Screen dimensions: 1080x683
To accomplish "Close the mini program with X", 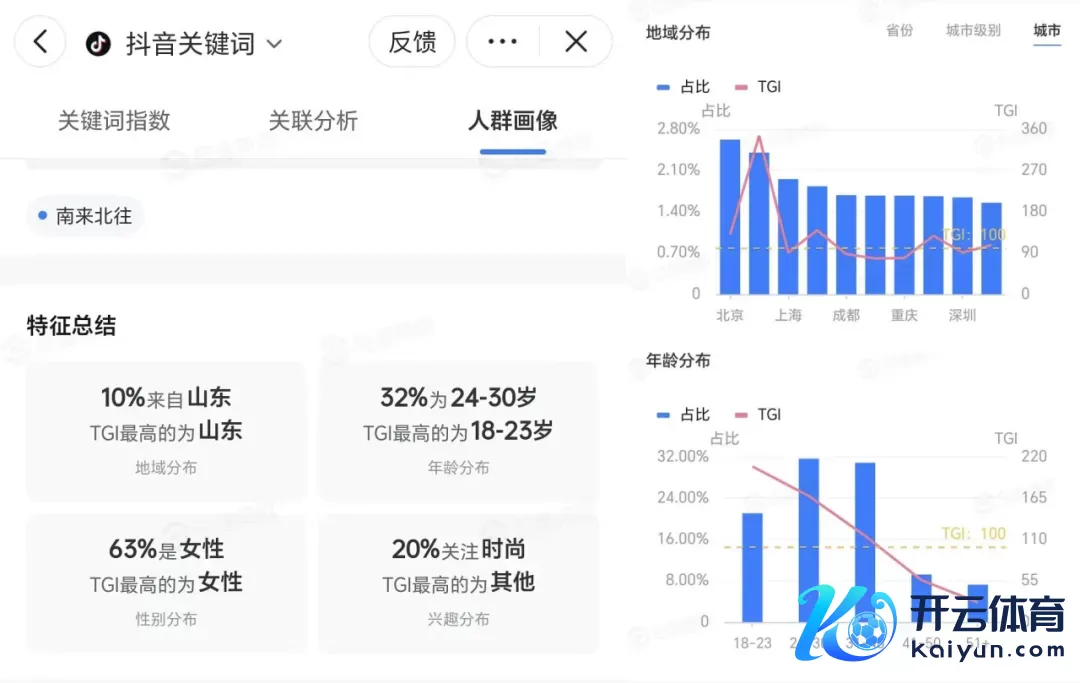I will (576, 42).
